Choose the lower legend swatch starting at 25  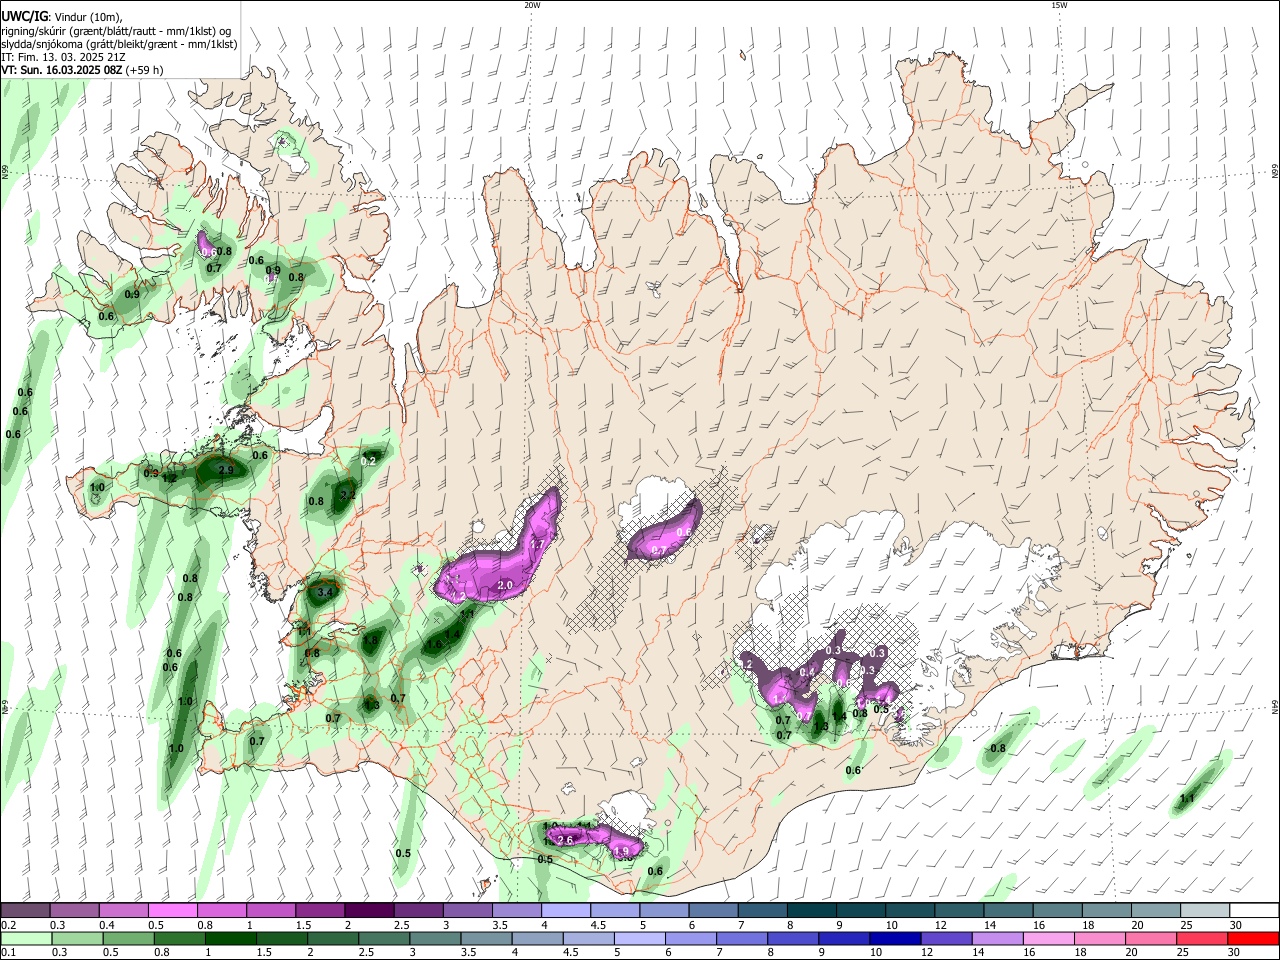(x=1201, y=939)
